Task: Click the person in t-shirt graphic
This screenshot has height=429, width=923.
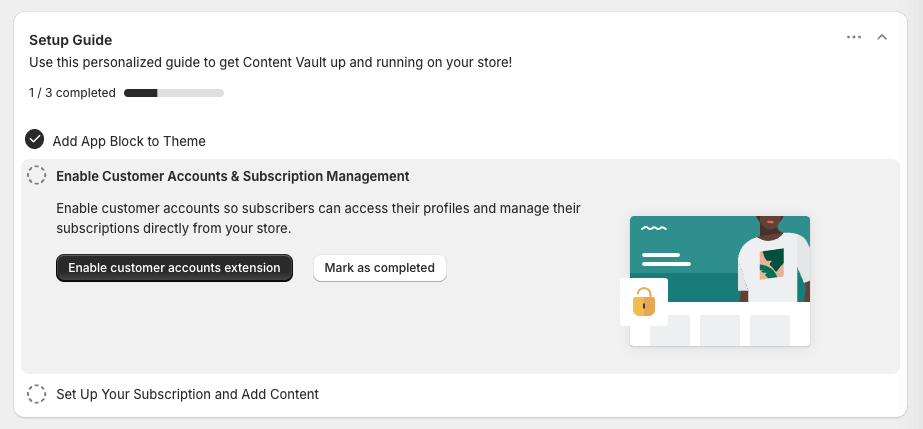Action: point(775,259)
